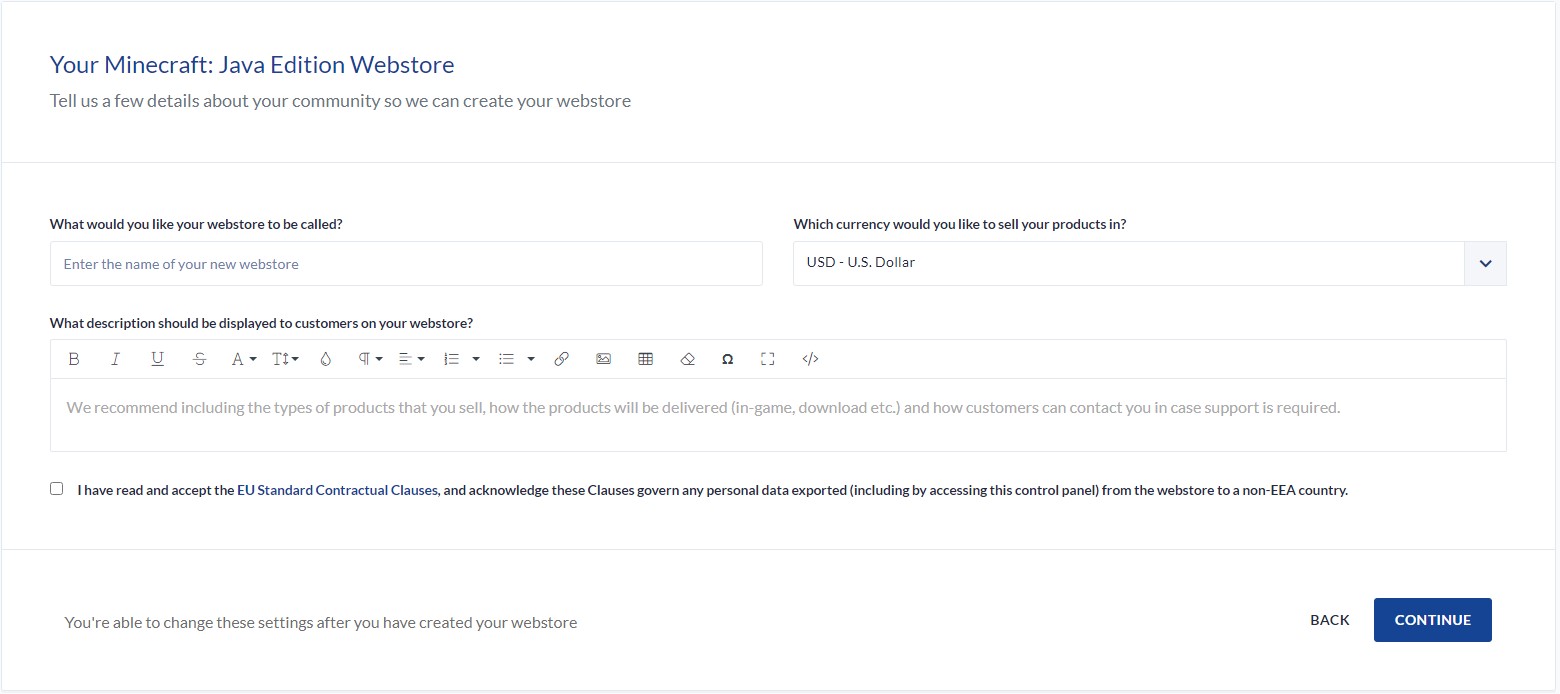The image size is (1560, 694).
Task: Switch editor to code view
Action: pyautogui.click(x=810, y=359)
